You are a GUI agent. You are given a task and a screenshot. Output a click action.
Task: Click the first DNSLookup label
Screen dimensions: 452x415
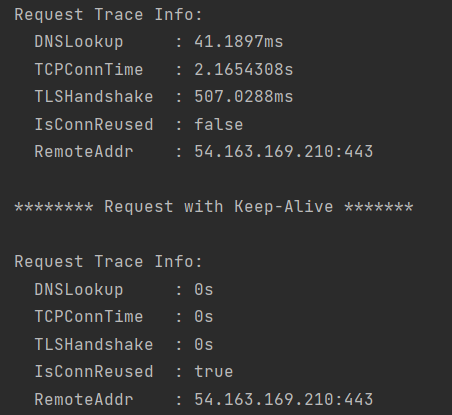click(x=79, y=42)
